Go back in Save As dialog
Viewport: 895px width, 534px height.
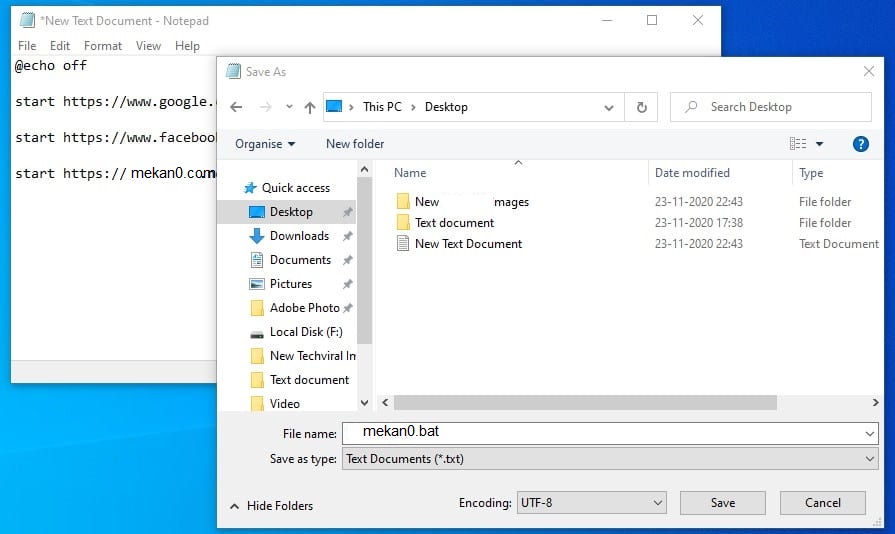click(236, 107)
